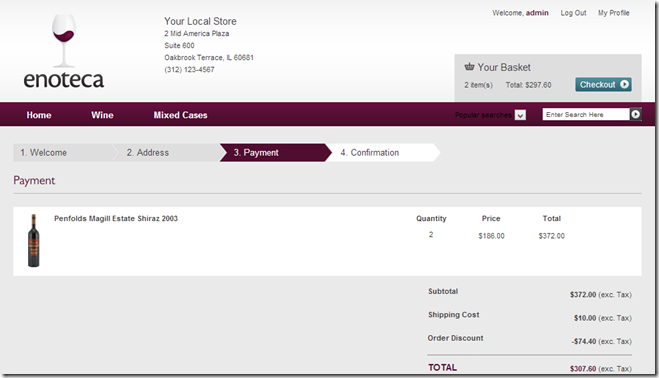Open the Popular searches dropdown arrow
The image size is (659, 378).
coord(520,115)
